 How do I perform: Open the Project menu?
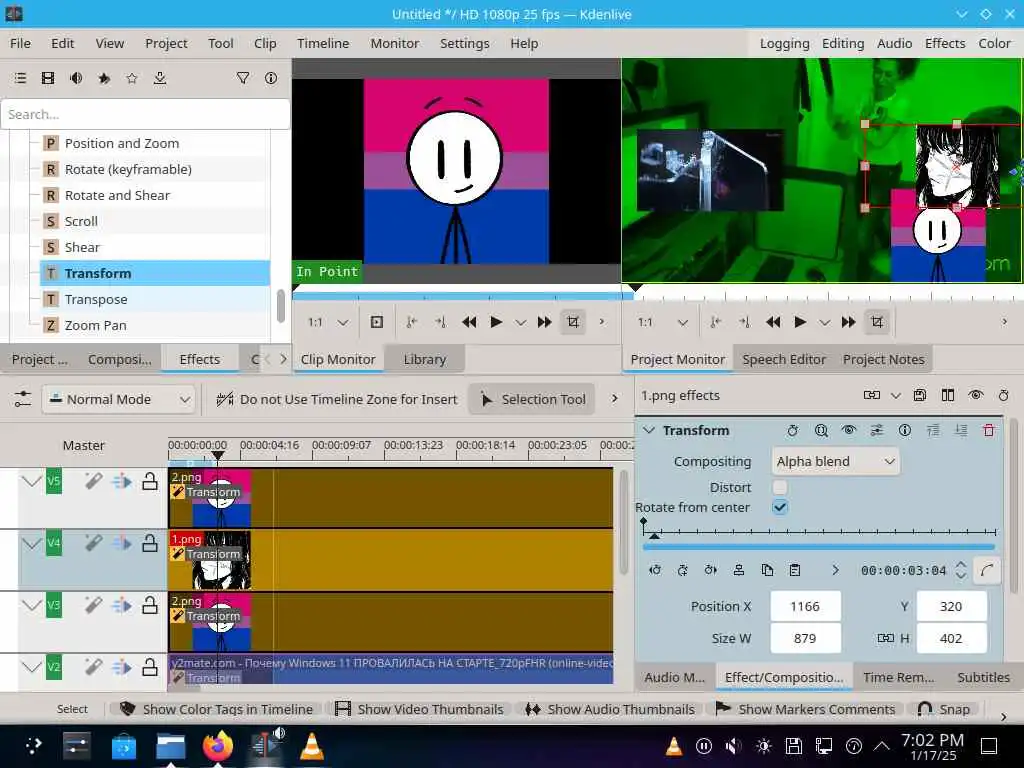pyautogui.click(x=166, y=43)
